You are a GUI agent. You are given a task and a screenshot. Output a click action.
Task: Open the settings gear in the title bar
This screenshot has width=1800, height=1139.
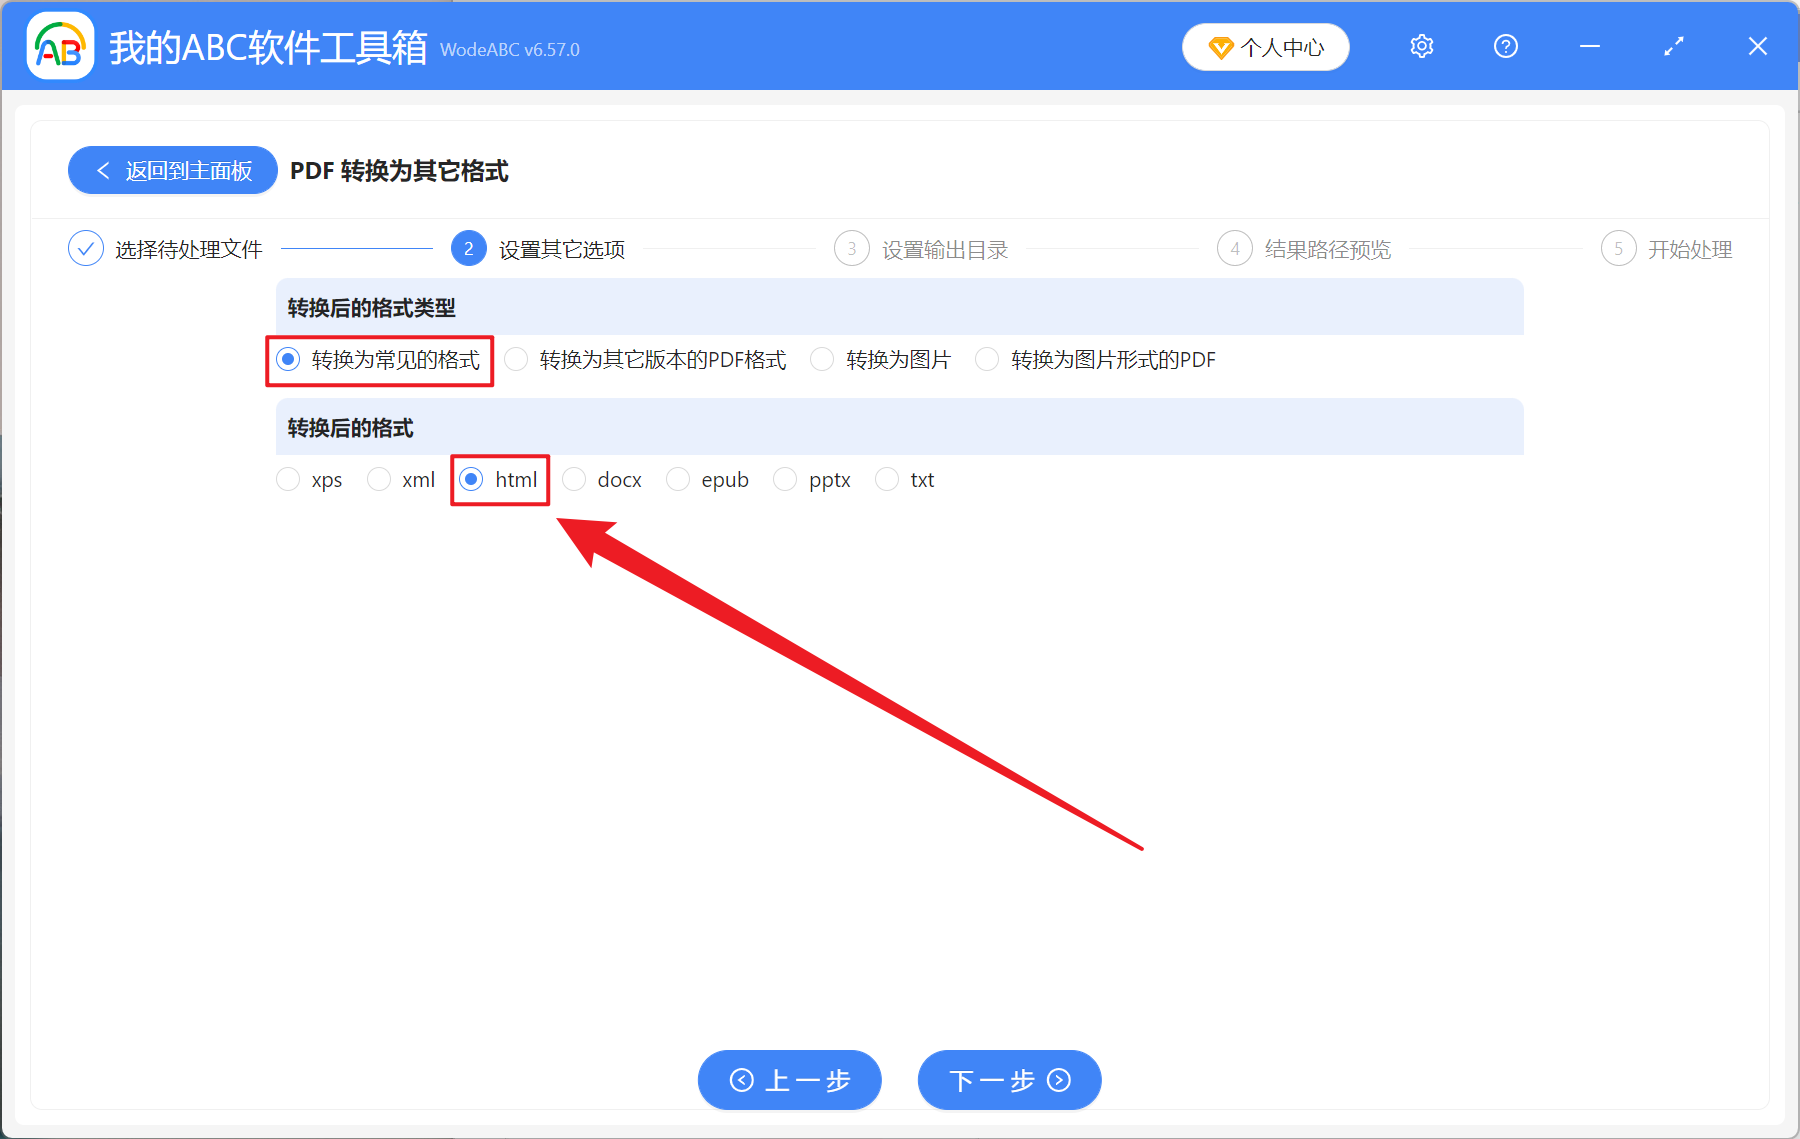[1421, 46]
